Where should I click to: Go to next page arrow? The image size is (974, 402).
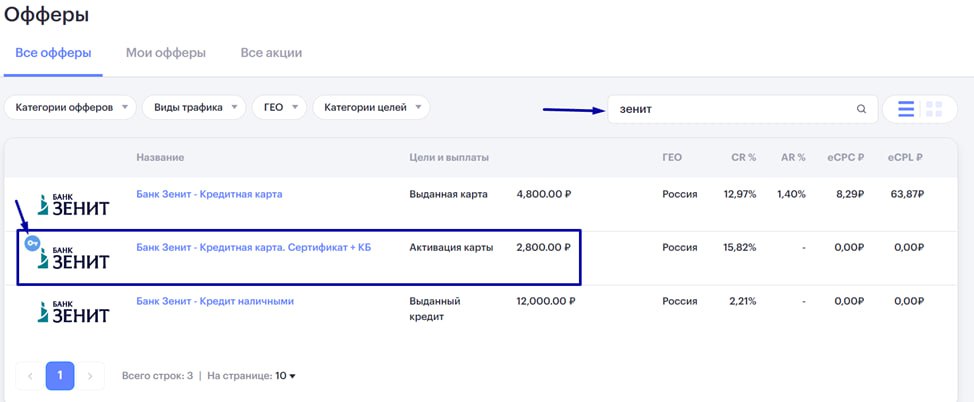pyautogui.click(x=90, y=376)
